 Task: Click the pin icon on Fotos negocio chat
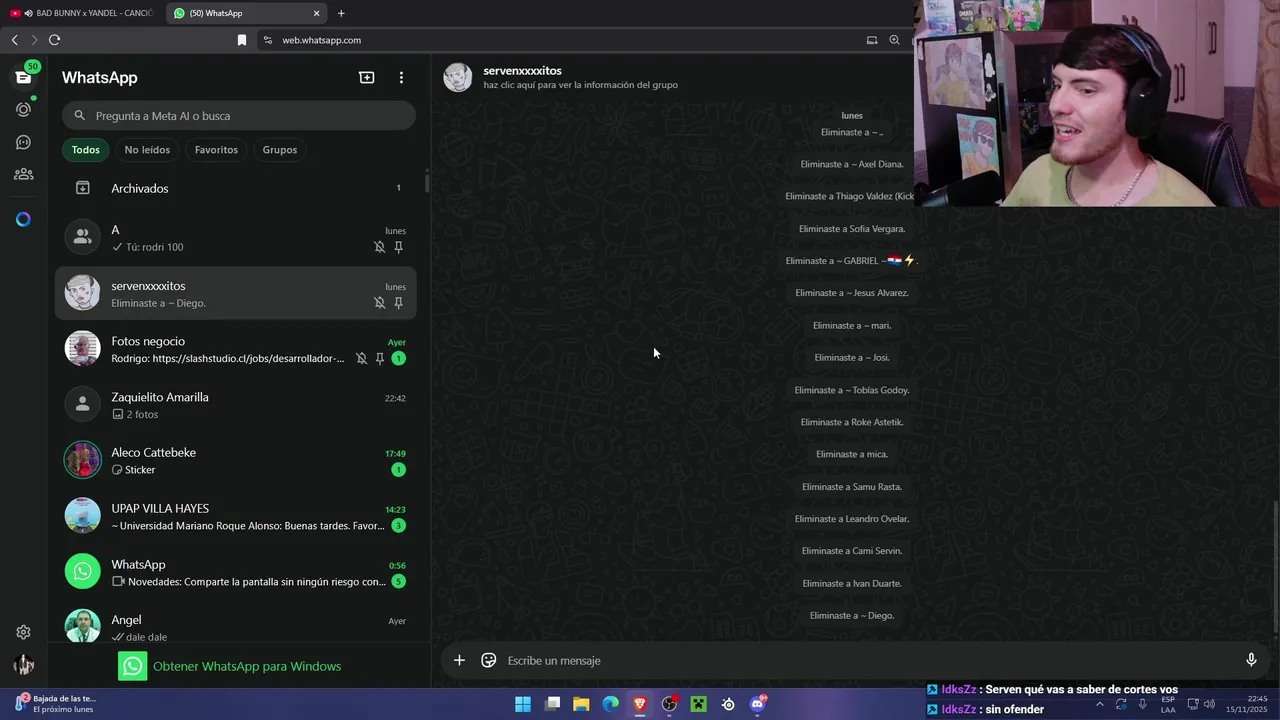(x=379, y=358)
